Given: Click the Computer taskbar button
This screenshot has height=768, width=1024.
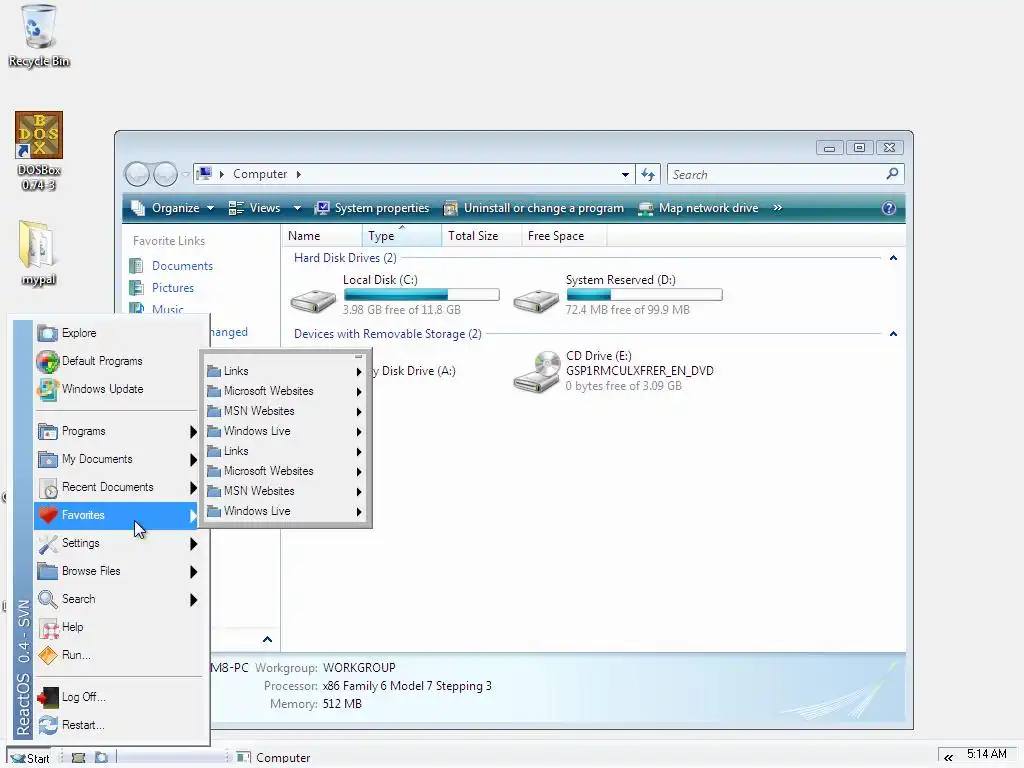Looking at the screenshot, I should [x=274, y=758].
